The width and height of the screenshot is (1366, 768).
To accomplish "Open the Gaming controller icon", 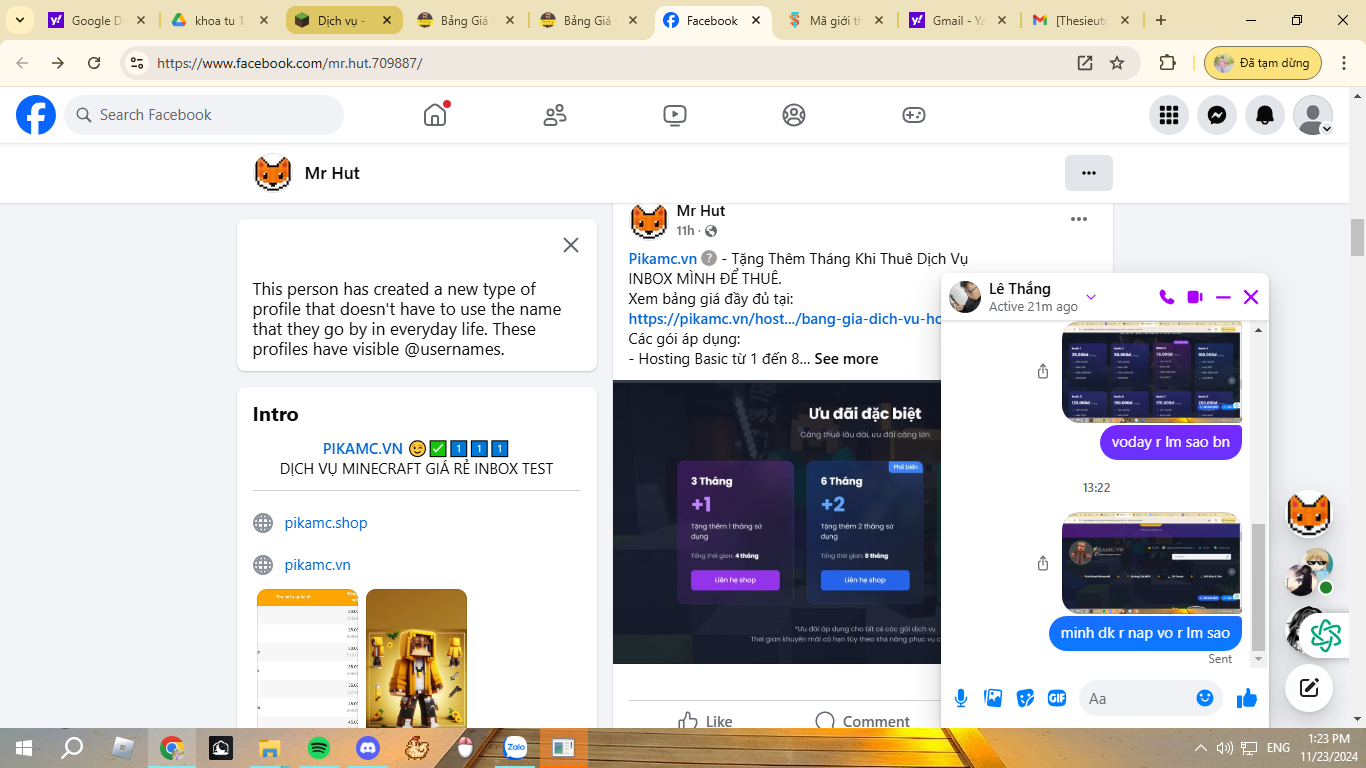I will click(x=914, y=115).
